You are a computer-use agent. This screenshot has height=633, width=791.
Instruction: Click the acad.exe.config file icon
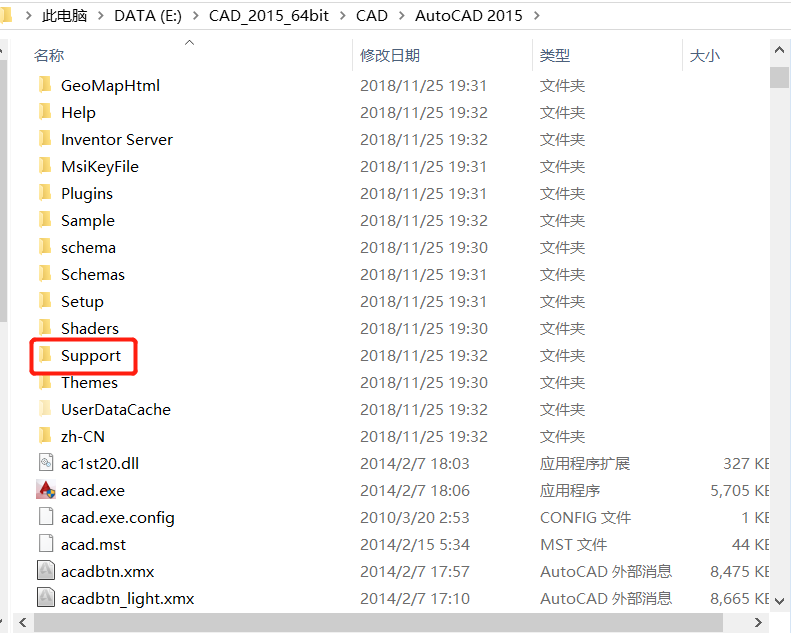click(x=46, y=517)
